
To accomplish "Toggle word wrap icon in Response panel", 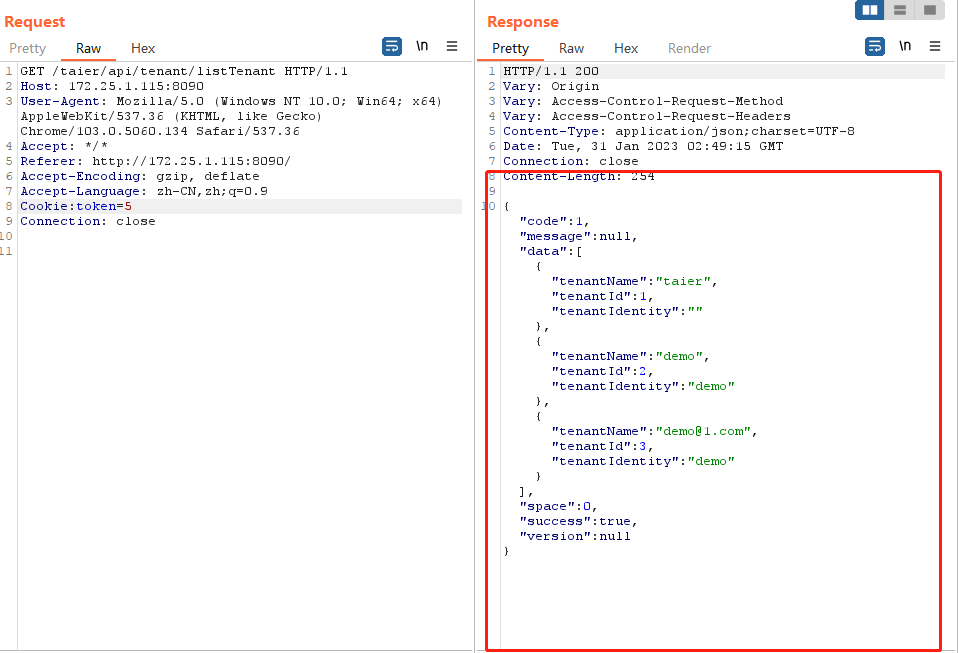I will (x=875, y=46).
